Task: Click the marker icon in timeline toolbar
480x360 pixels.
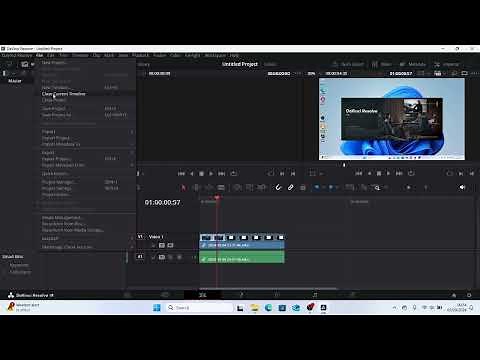Action: point(331,188)
